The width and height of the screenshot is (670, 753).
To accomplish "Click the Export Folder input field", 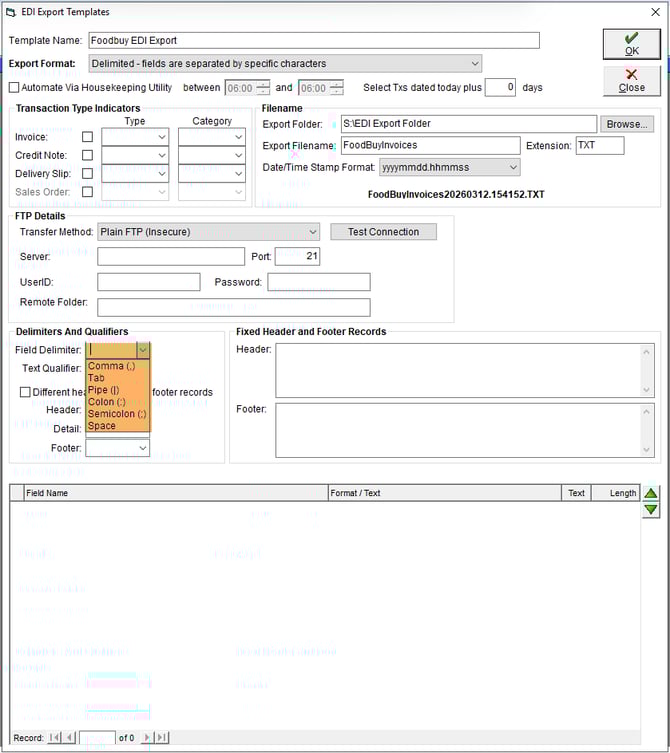I will (x=469, y=124).
